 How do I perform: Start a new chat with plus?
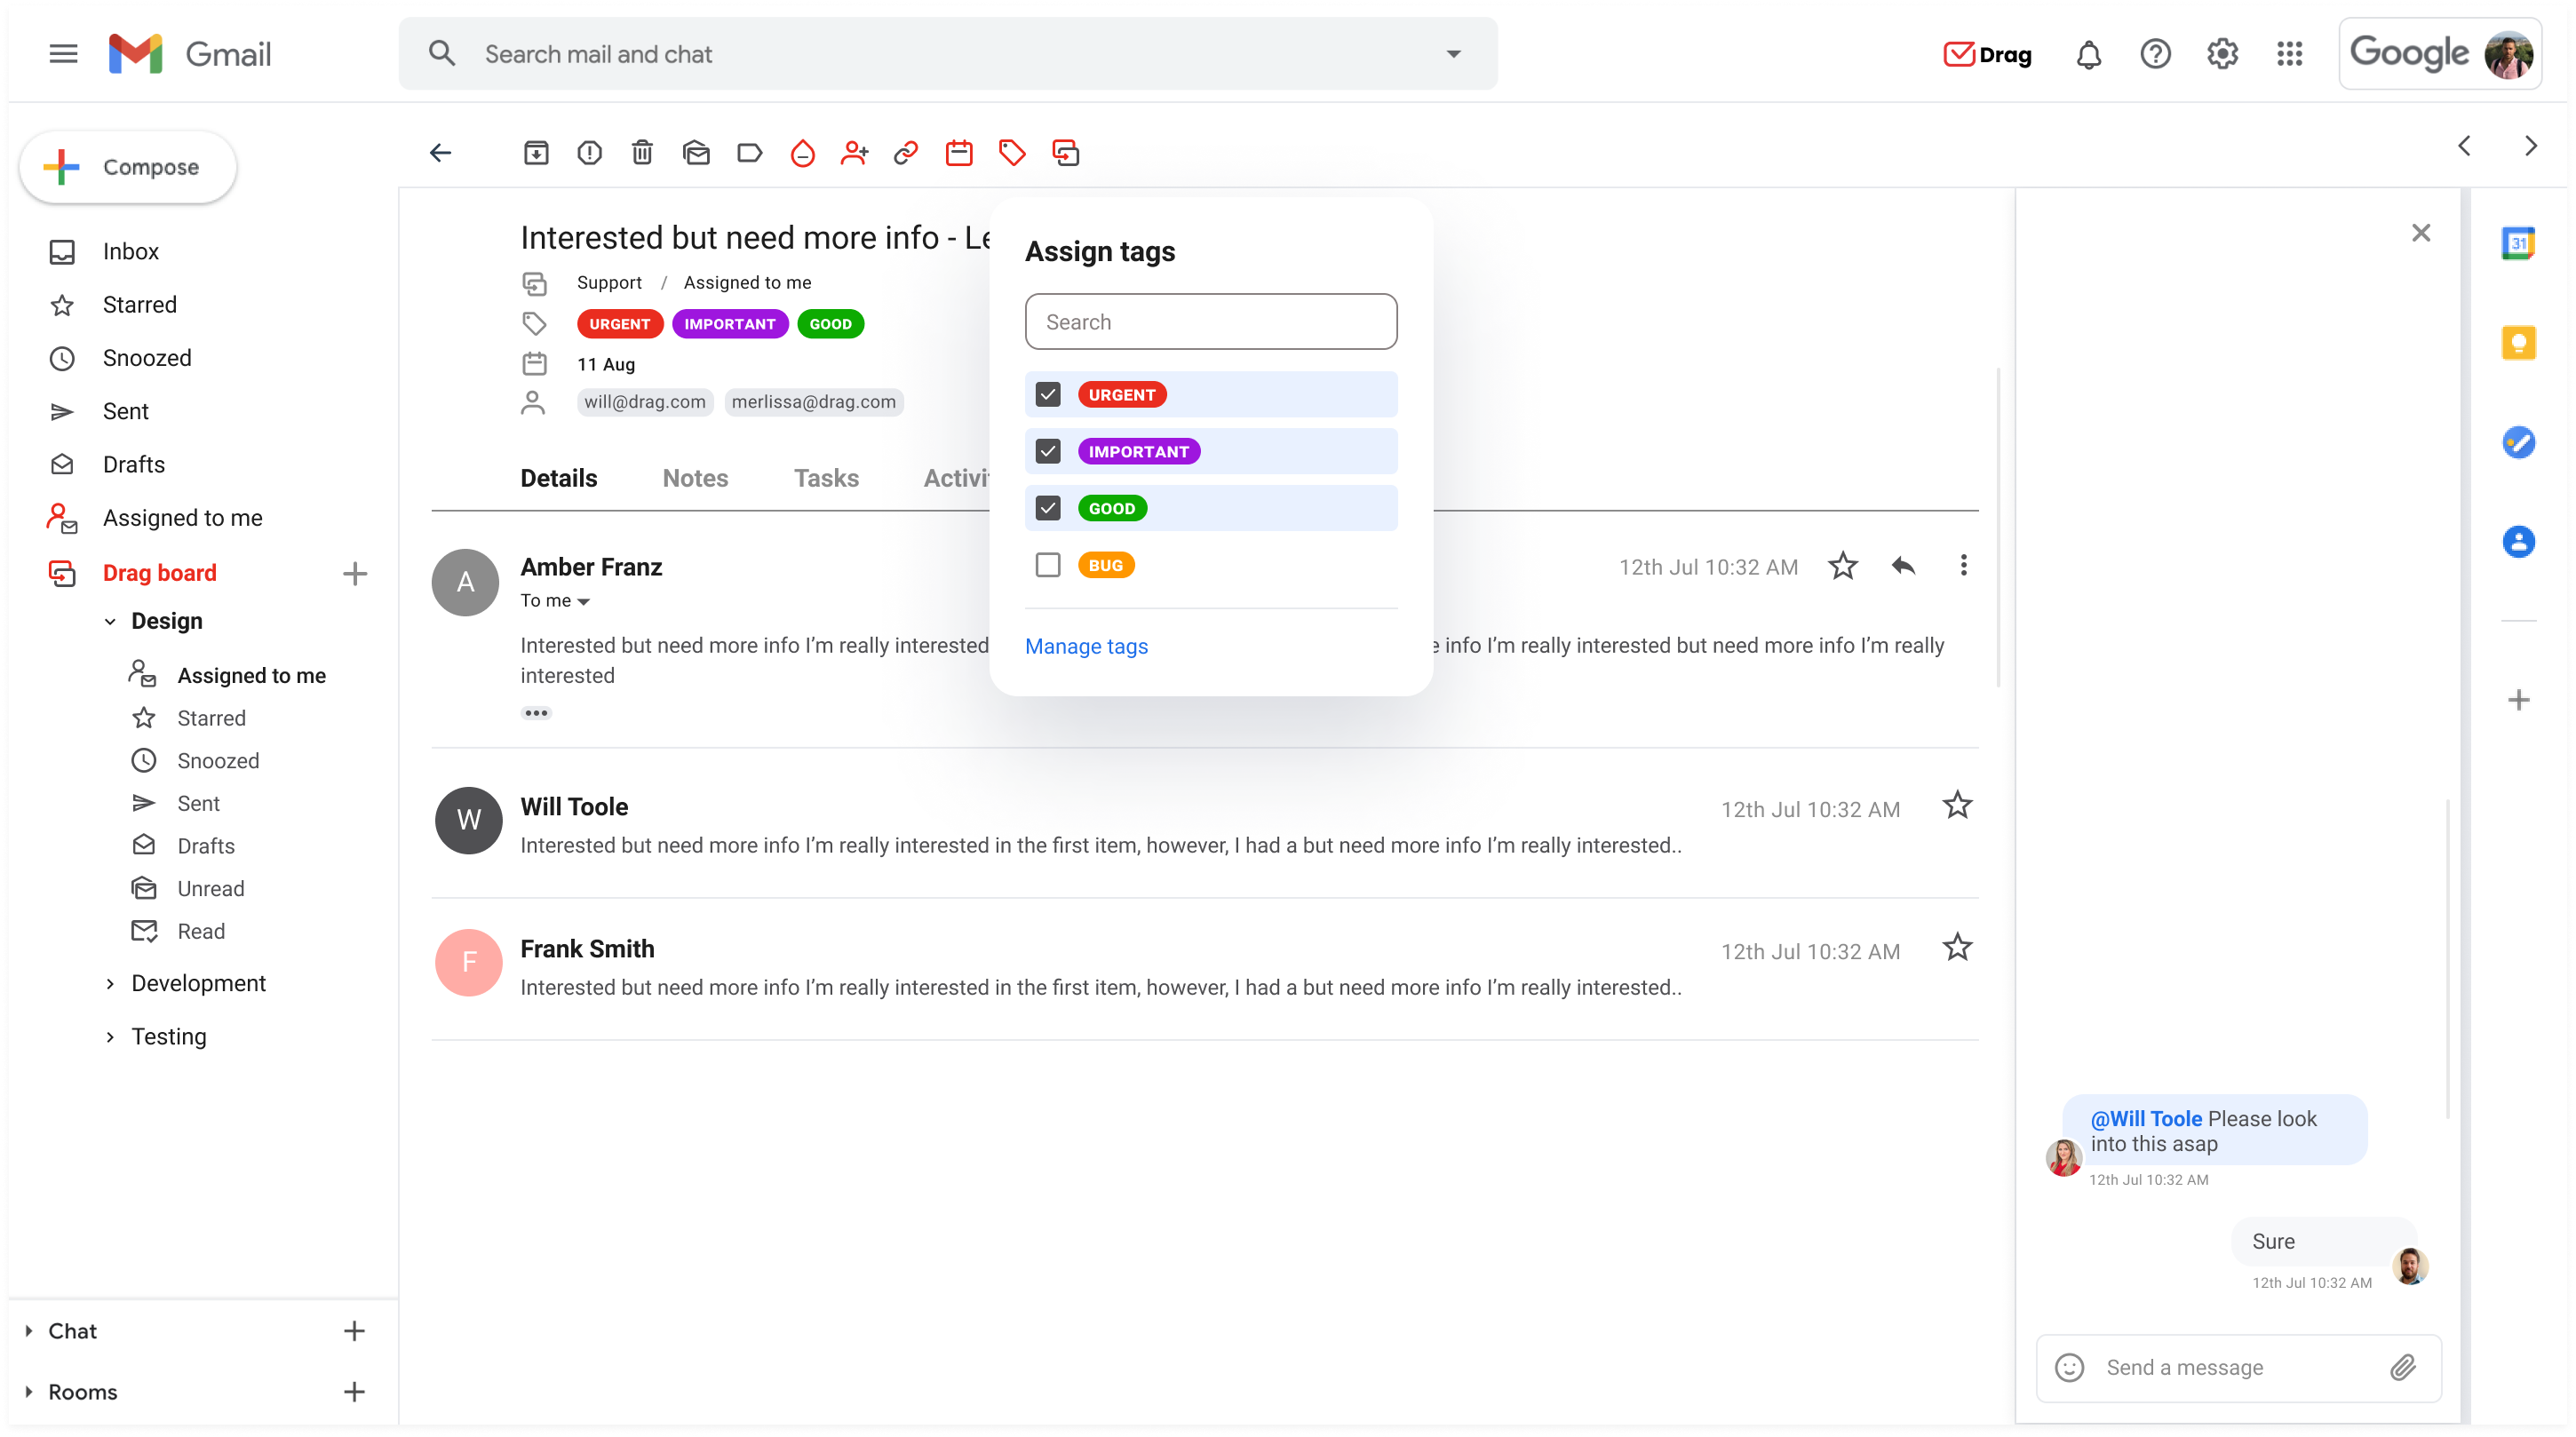(354, 1331)
